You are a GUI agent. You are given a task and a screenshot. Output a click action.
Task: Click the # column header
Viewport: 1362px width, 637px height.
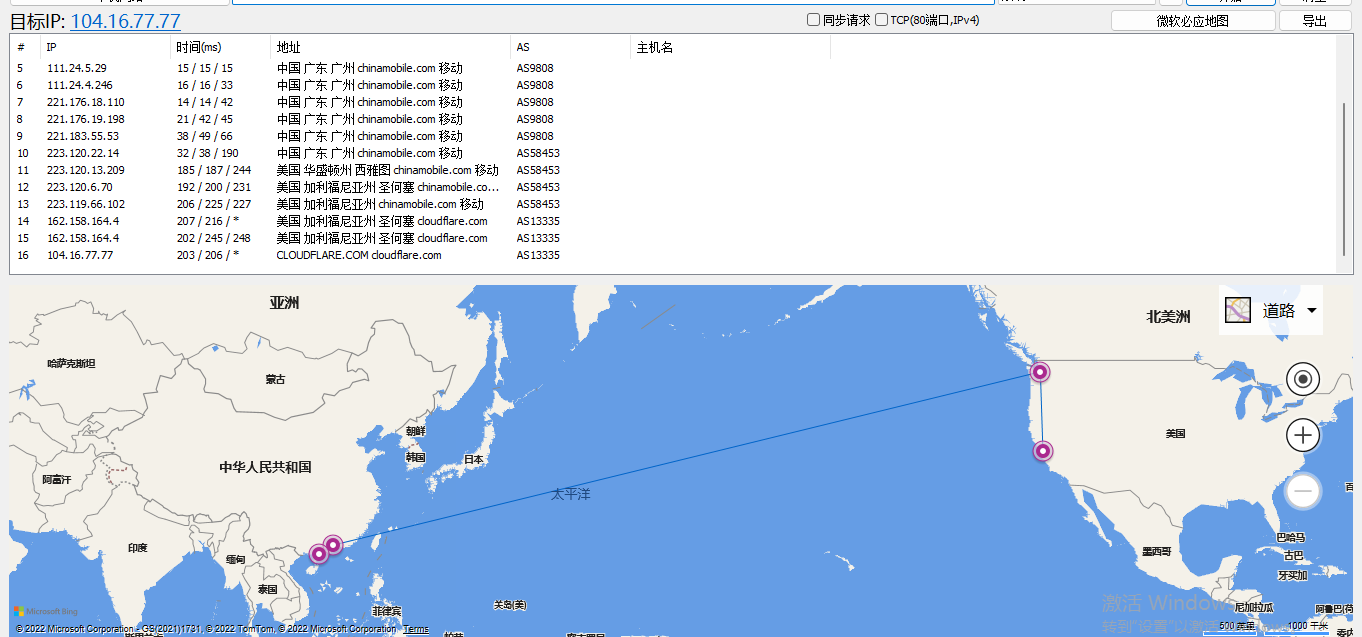coord(25,47)
